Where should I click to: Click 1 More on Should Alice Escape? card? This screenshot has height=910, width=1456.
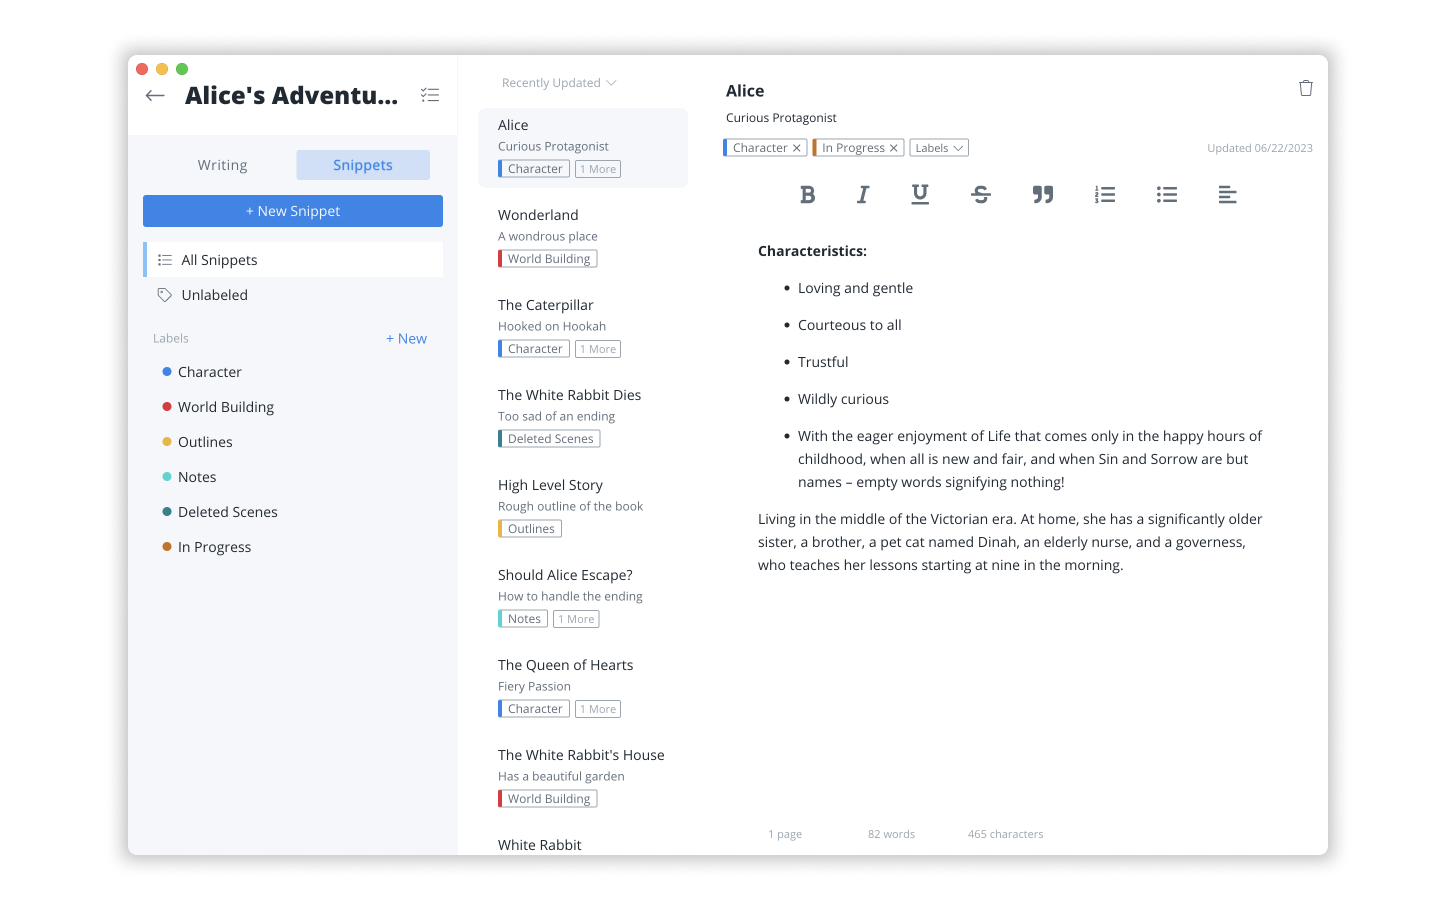pyautogui.click(x=577, y=619)
